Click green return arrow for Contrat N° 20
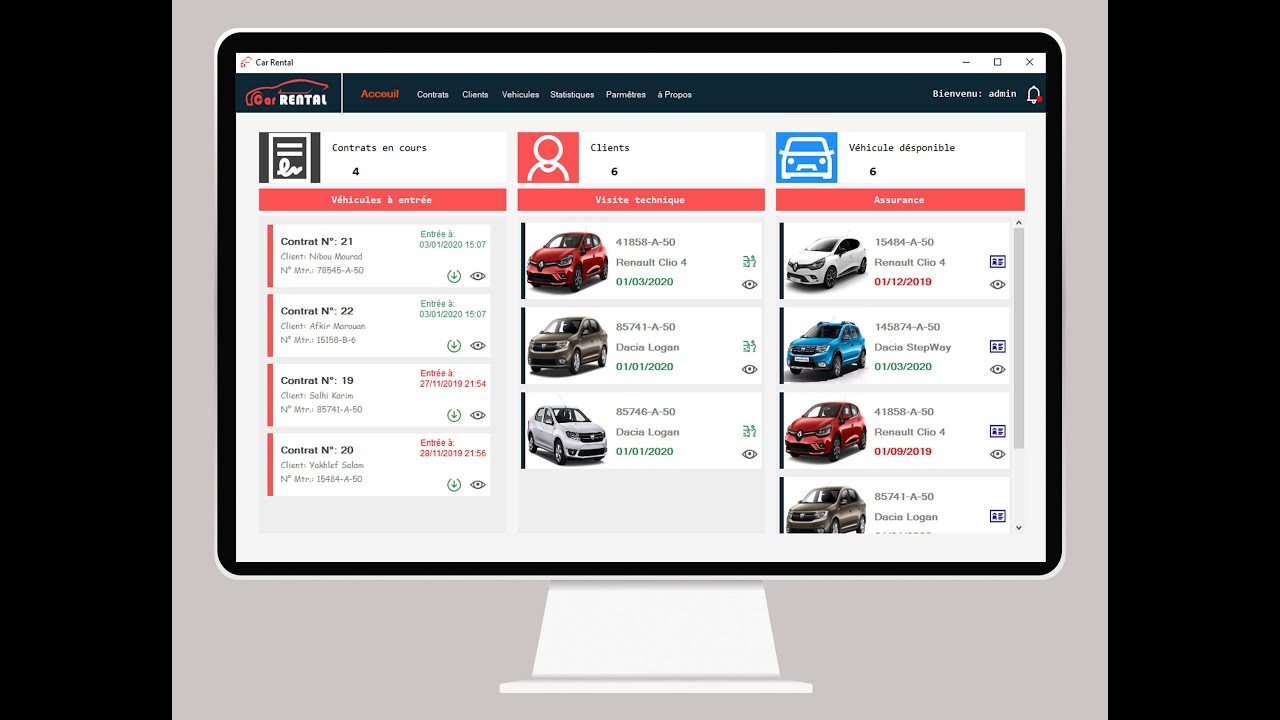This screenshot has height=720, width=1280. coord(454,485)
